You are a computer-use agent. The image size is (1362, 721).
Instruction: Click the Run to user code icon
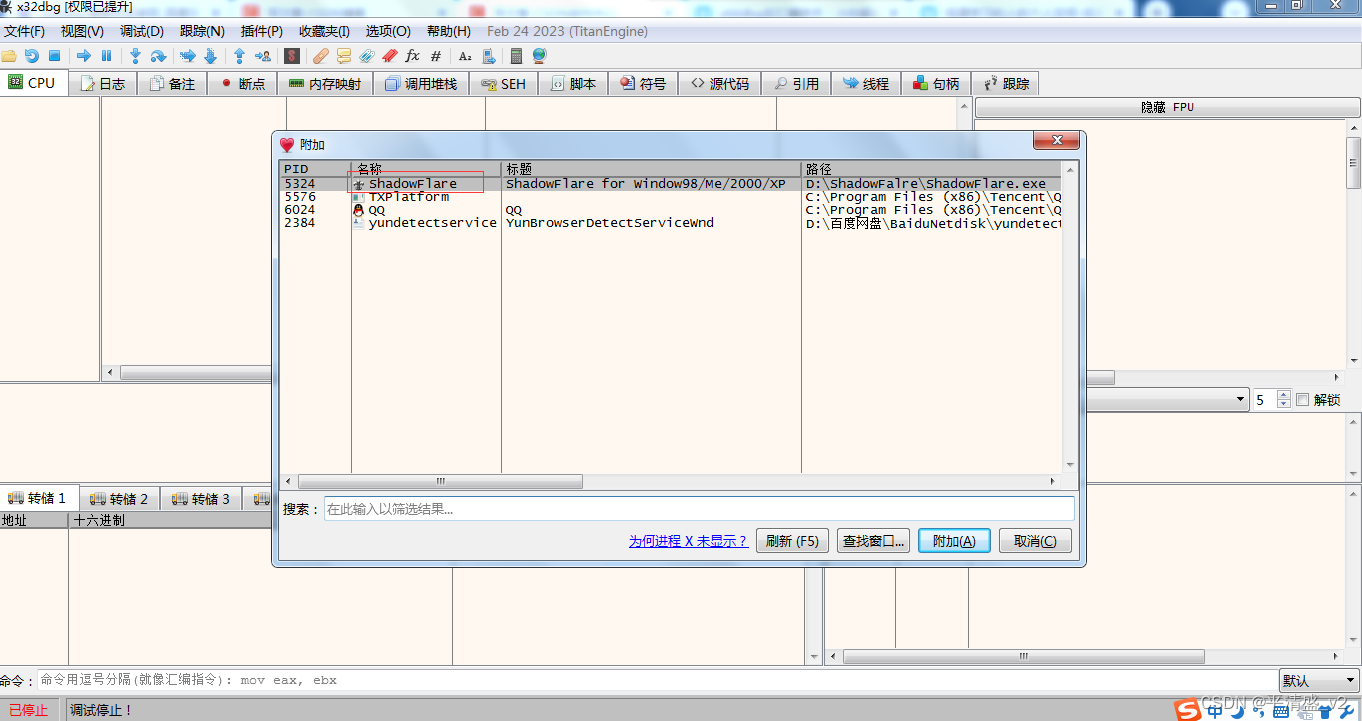pyautogui.click(x=263, y=56)
